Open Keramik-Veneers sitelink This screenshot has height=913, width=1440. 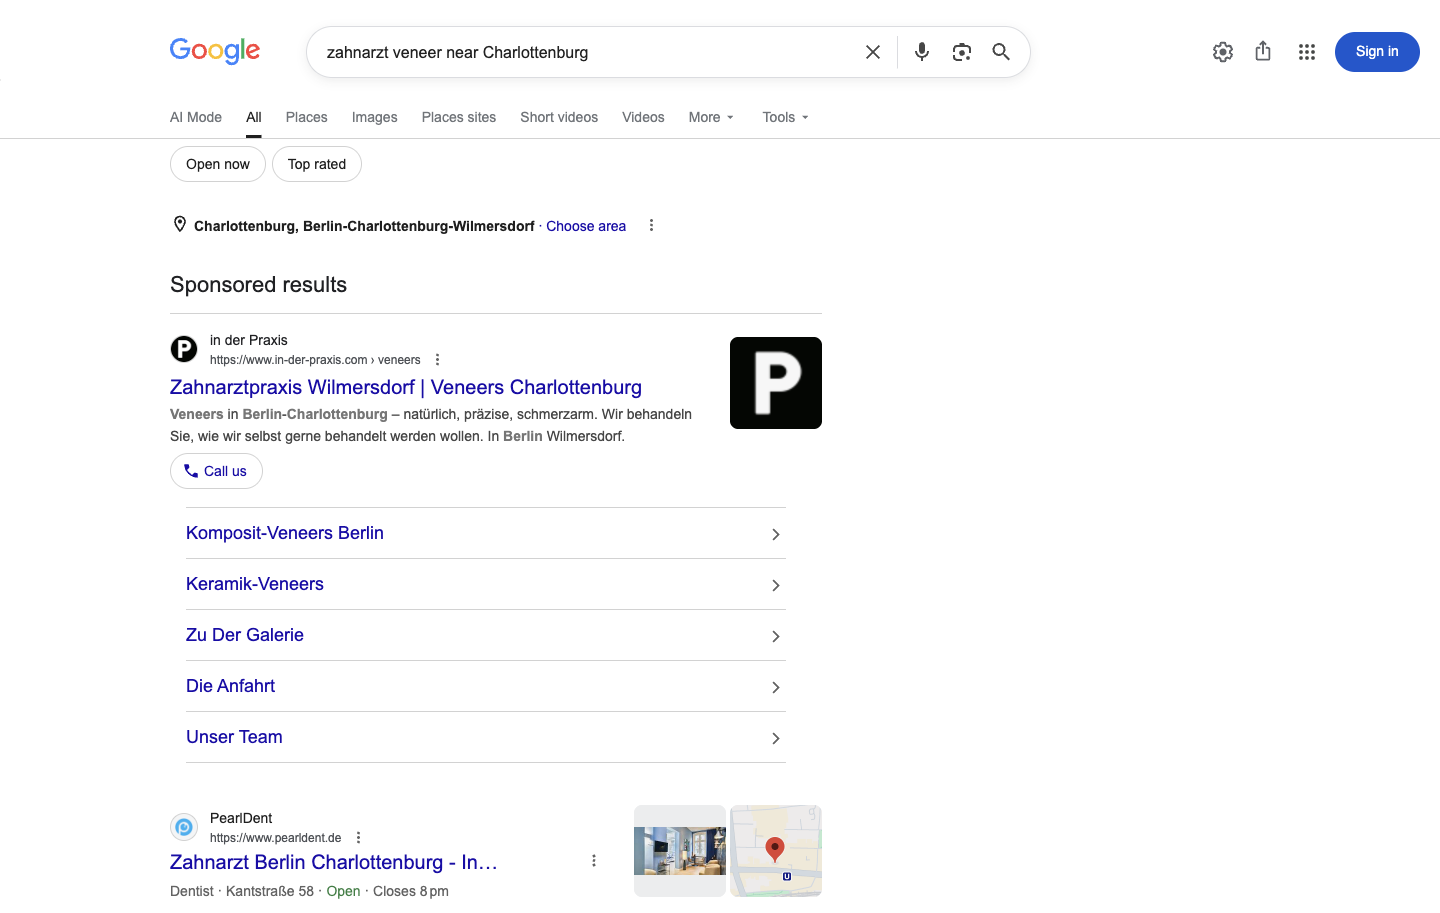pos(255,584)
